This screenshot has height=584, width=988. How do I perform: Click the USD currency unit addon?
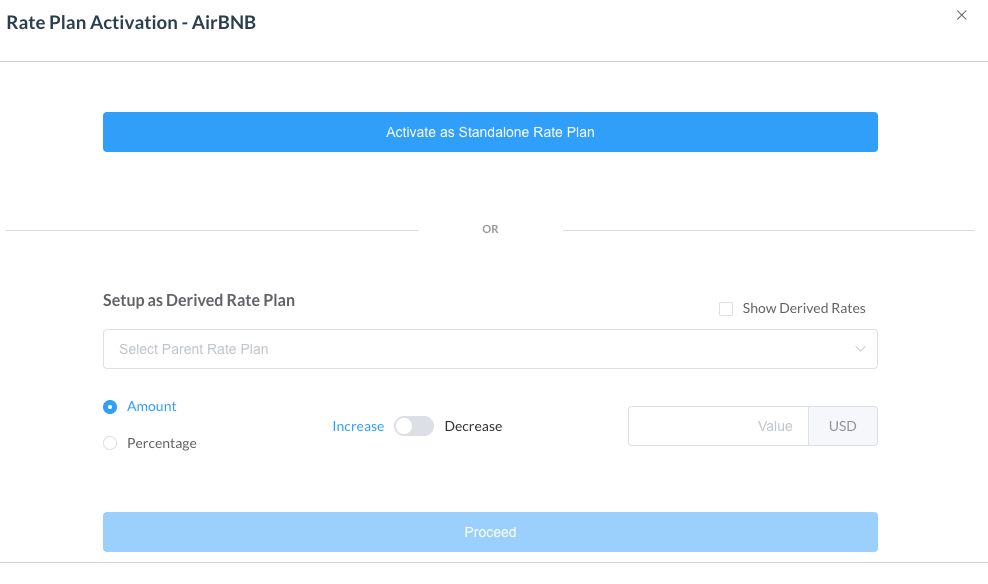coord(842,426)
